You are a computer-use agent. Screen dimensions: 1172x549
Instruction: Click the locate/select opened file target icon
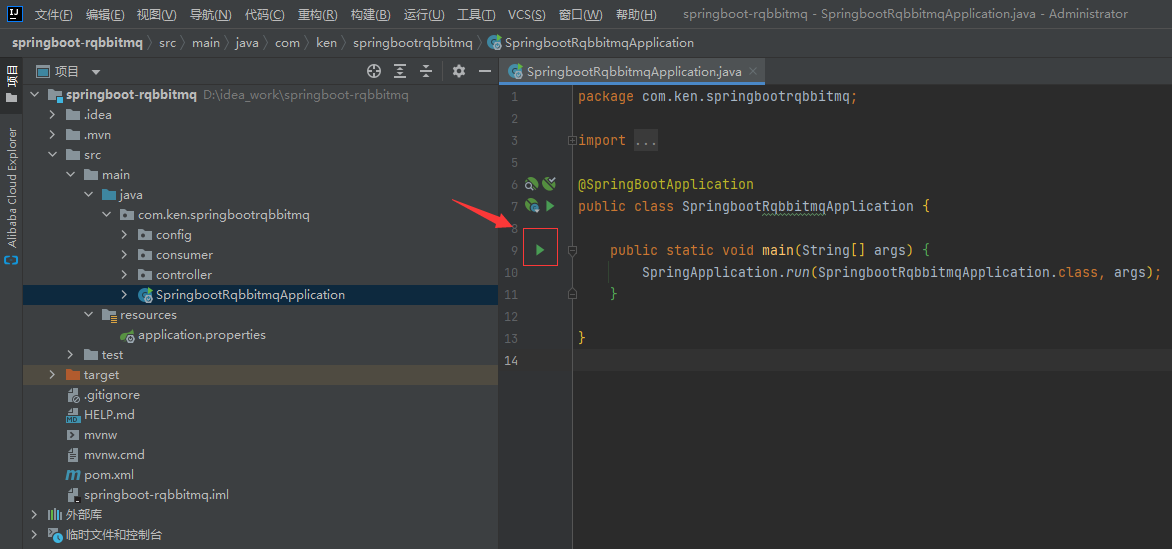click(x=374, y=71)
